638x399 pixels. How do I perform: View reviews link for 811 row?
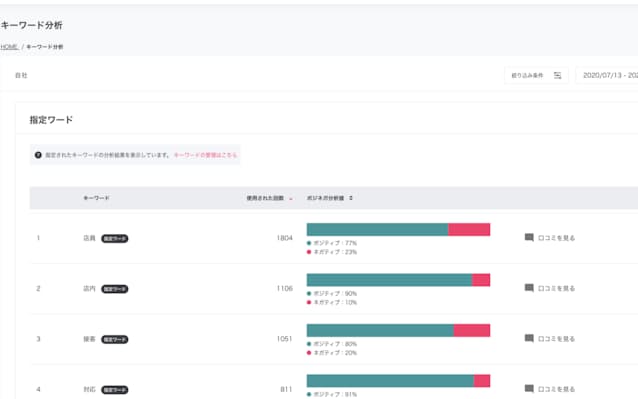[x=556, y=389]
